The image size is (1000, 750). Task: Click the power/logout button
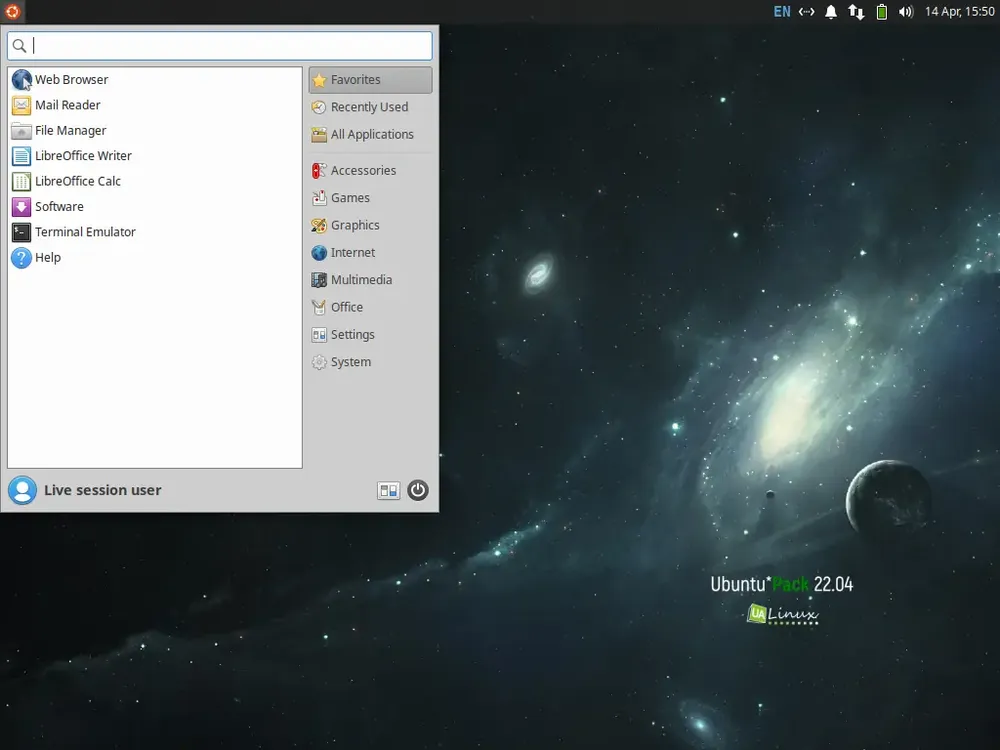(x=418, y=490)
